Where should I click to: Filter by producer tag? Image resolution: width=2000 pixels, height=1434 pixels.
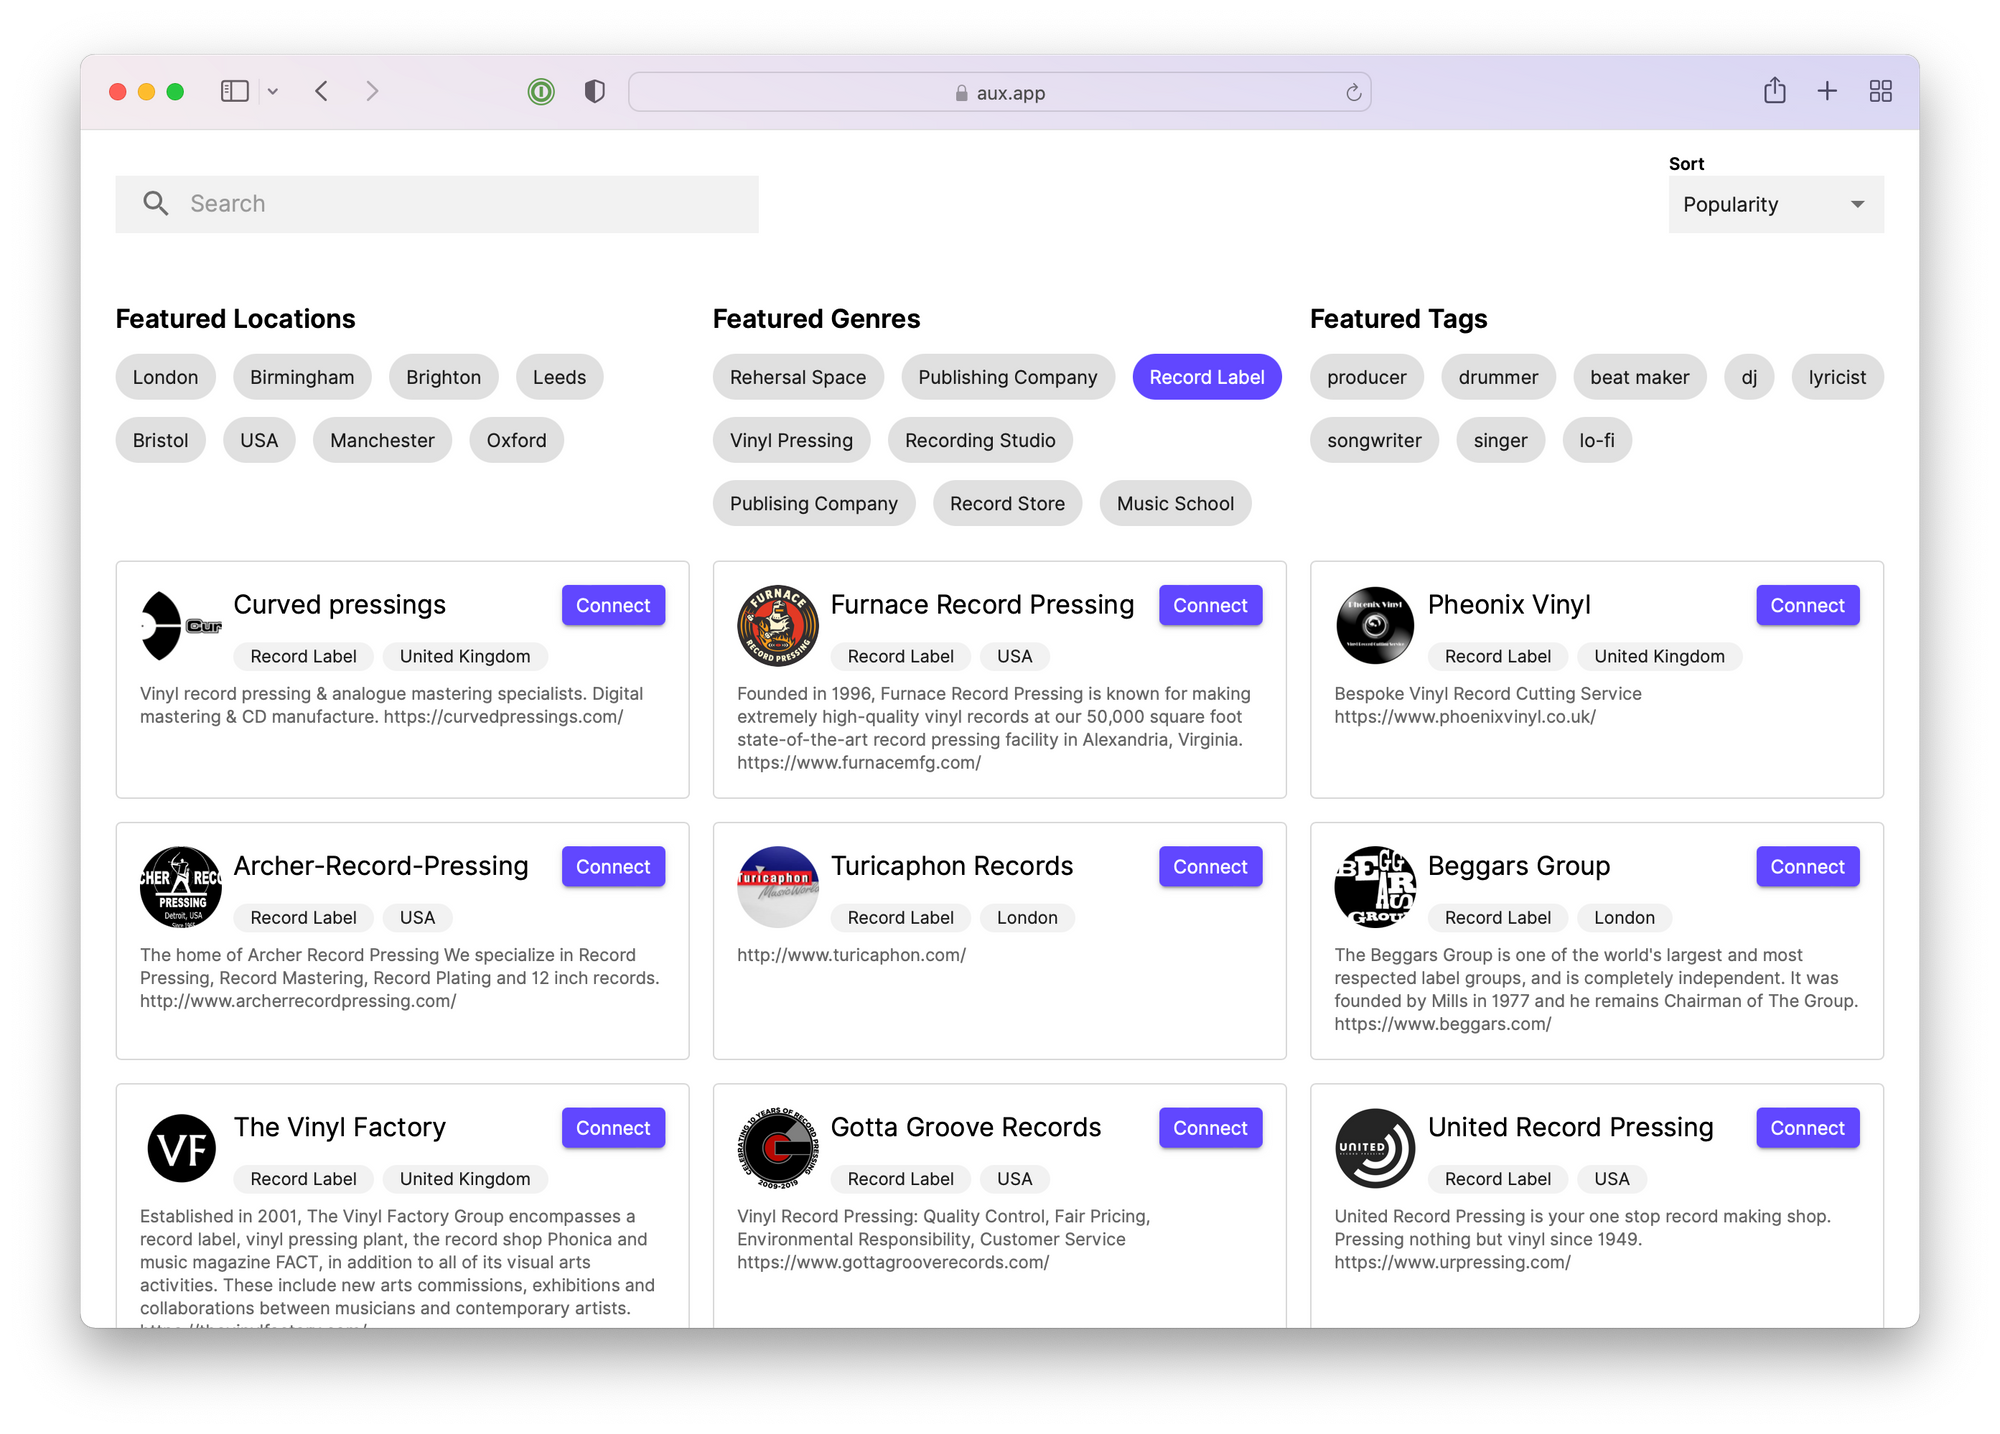(1367, 377)
